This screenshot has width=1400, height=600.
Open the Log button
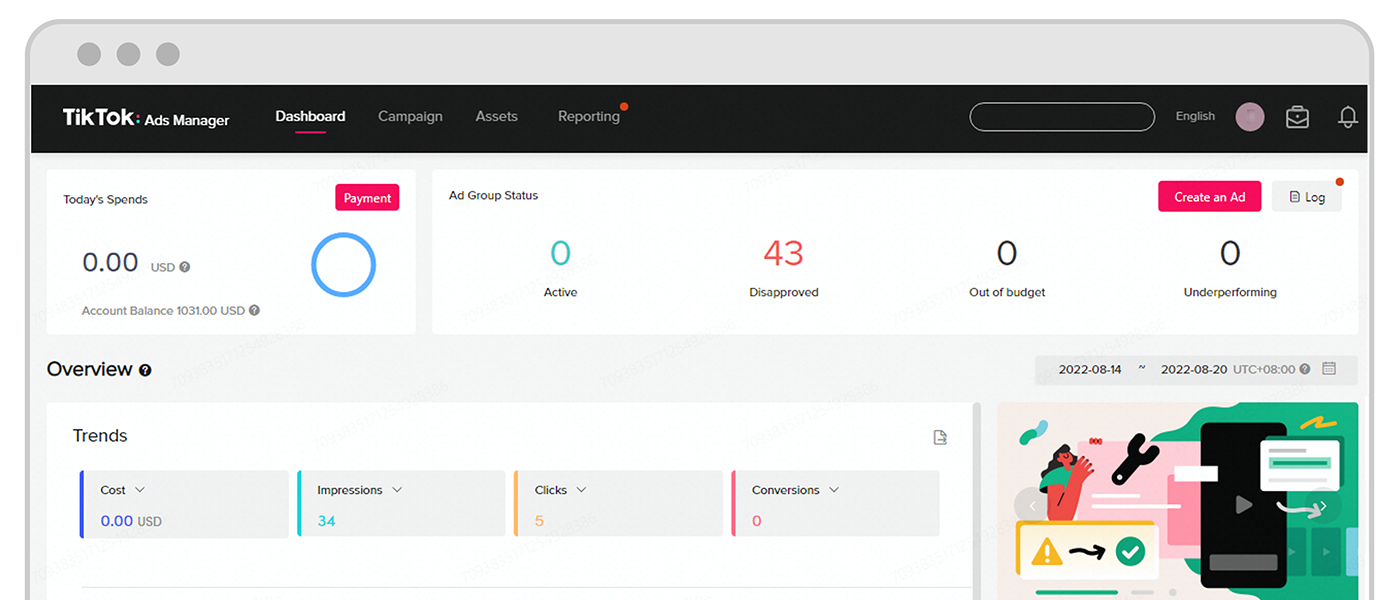(1306, 197)
